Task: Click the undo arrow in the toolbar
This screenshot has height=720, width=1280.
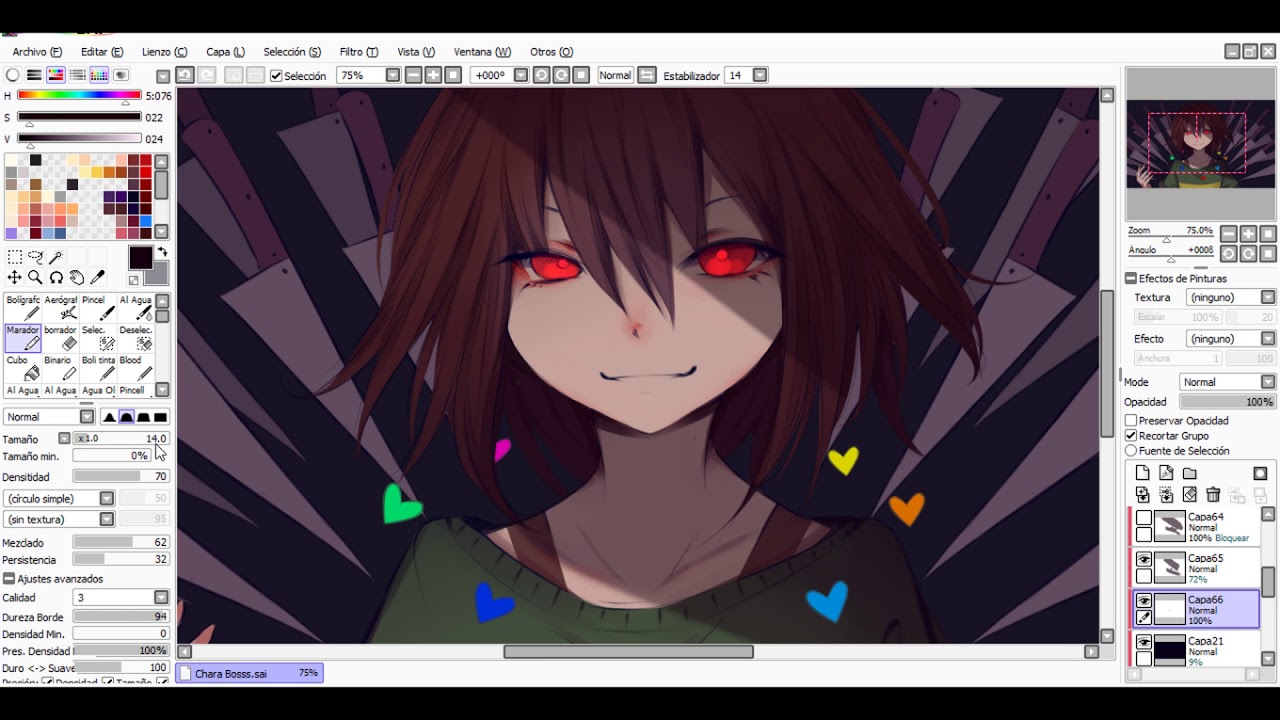Action: (x=185, y=75)
